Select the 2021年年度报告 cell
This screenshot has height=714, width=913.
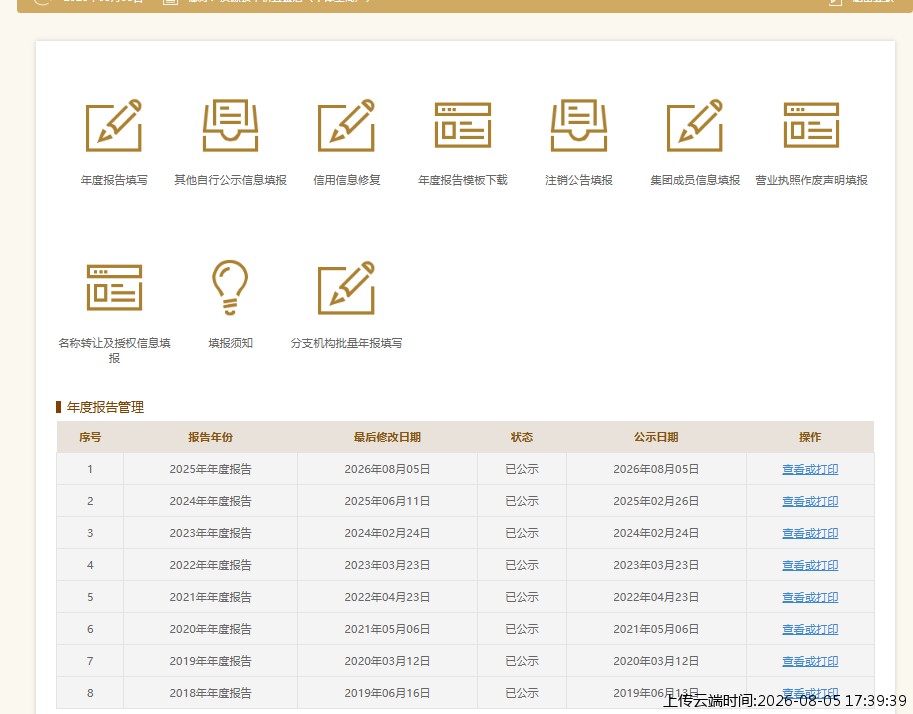pyautogui.click(x=210, y=597)
